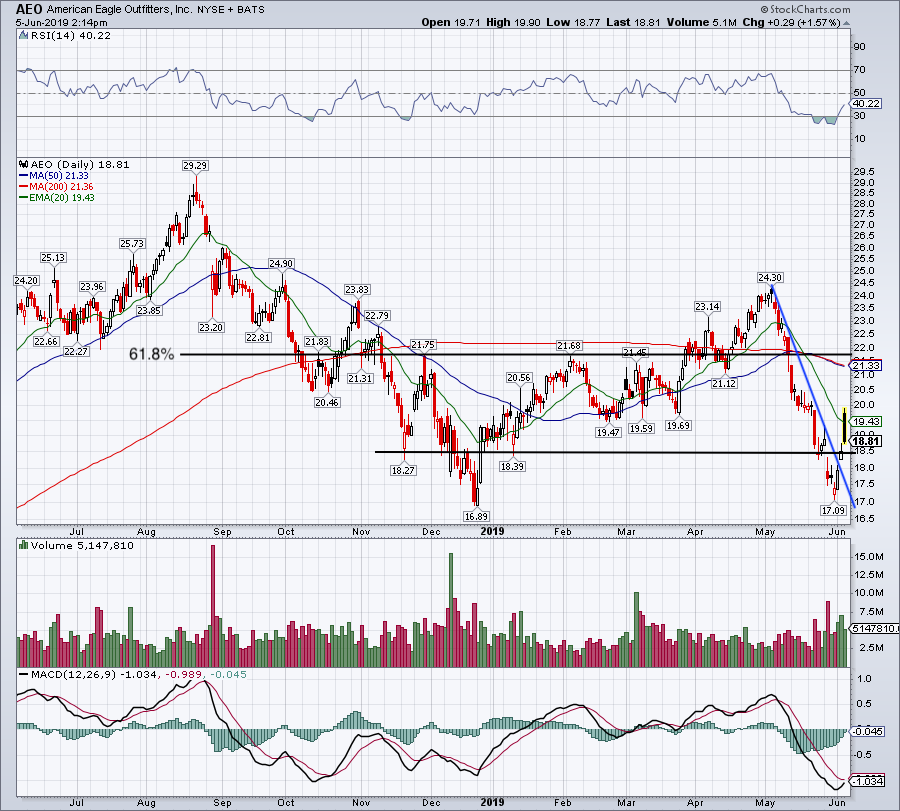Click the small arrow after Chg value
Screen dimensions: 900x811
(x=847, y=23)
